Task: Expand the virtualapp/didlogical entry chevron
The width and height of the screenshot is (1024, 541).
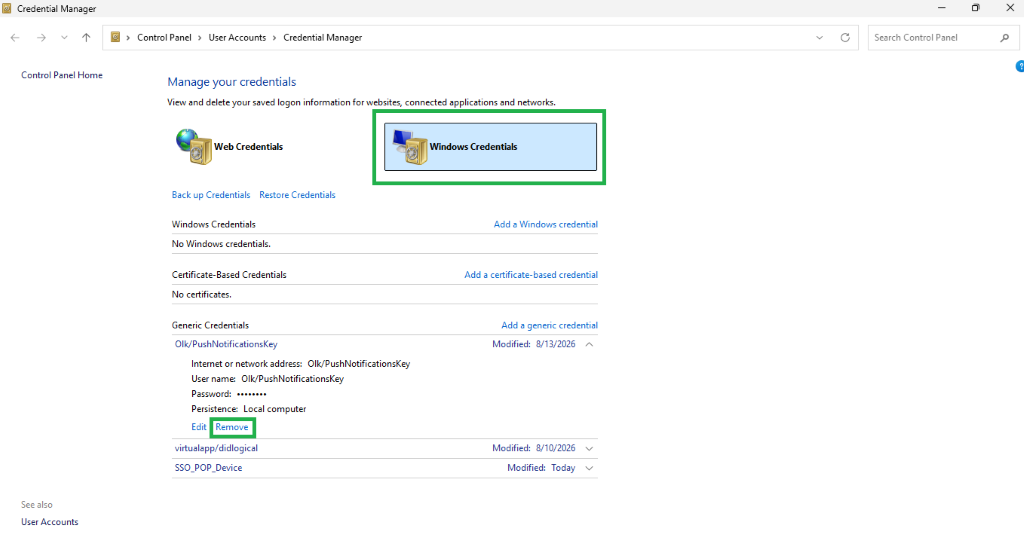Action: [589, 448]
